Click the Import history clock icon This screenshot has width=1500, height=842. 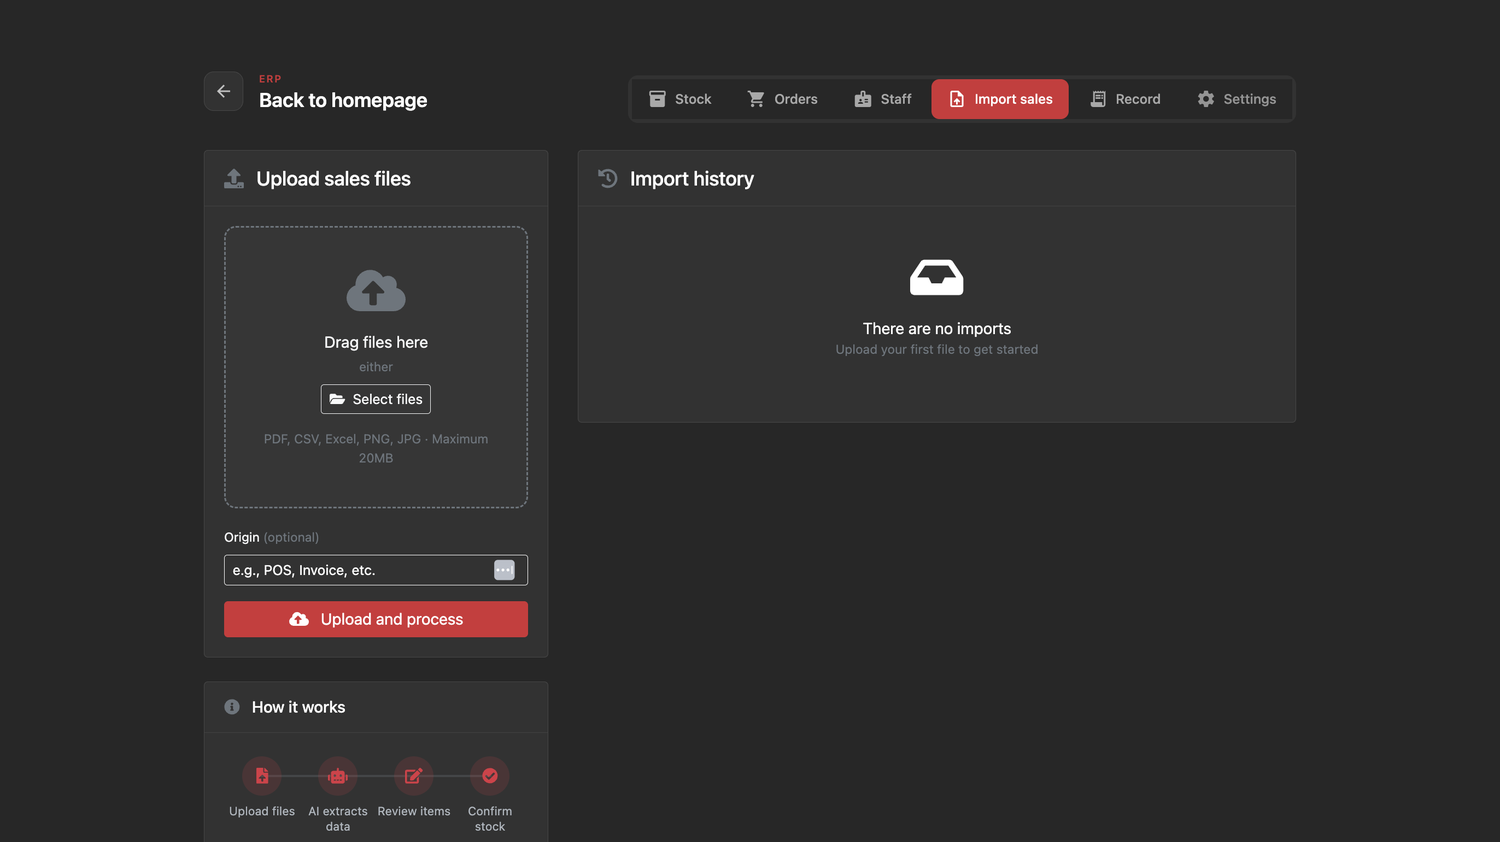pyautogui.click(x=608, y=179)
